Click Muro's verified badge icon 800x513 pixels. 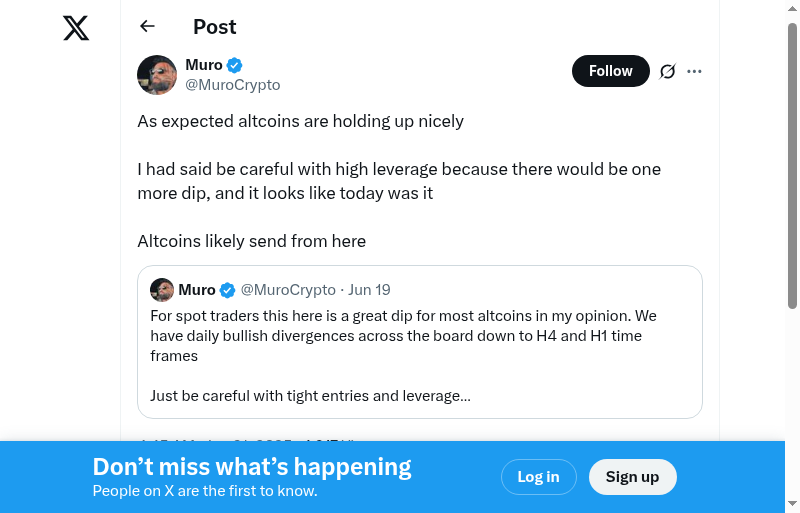(235, 65)
